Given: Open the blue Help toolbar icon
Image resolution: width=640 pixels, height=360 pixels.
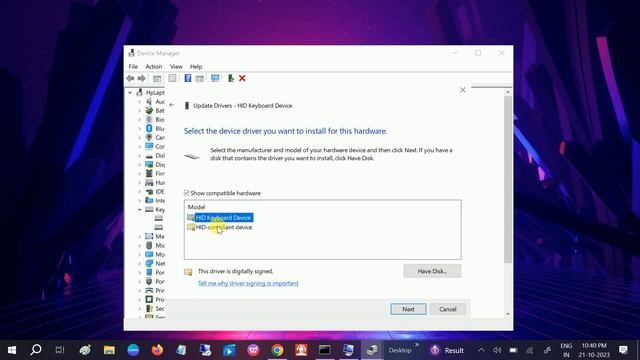Looking at the screenshot, I should click(188, 78).
